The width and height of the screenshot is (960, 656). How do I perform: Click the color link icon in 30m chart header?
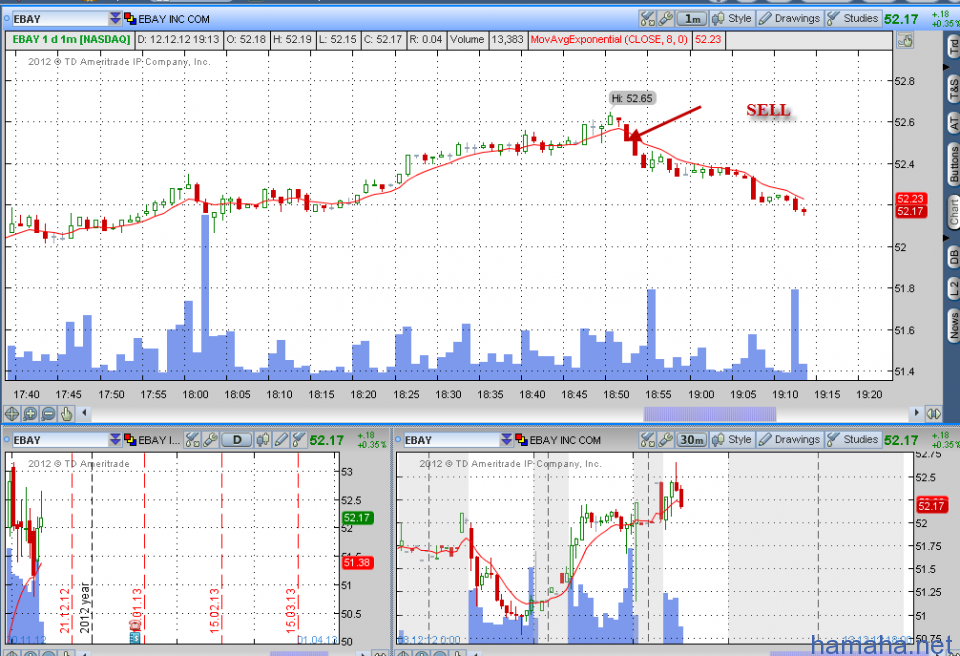(x=521, y=440)
